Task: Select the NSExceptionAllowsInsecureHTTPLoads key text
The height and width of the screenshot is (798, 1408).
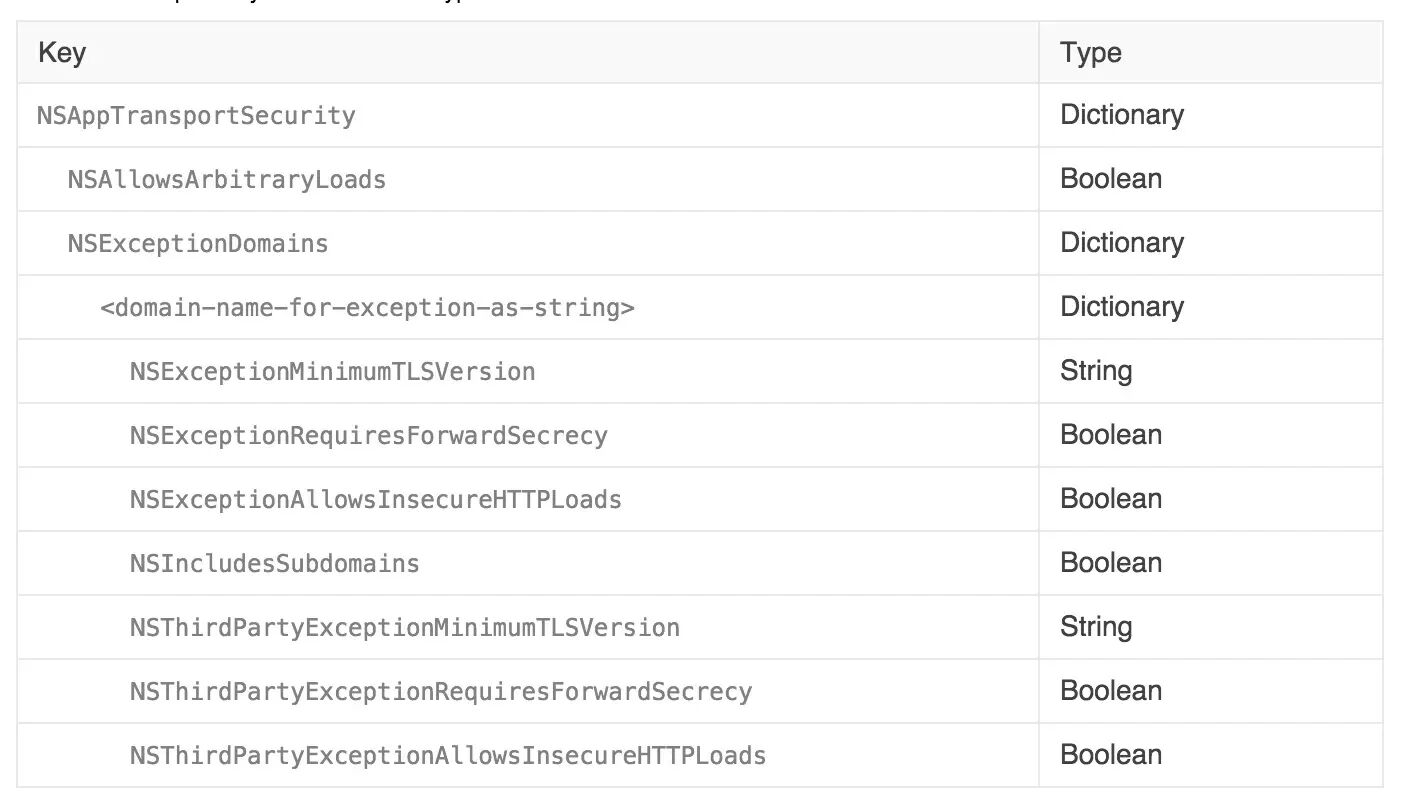Action: (376, 500)
